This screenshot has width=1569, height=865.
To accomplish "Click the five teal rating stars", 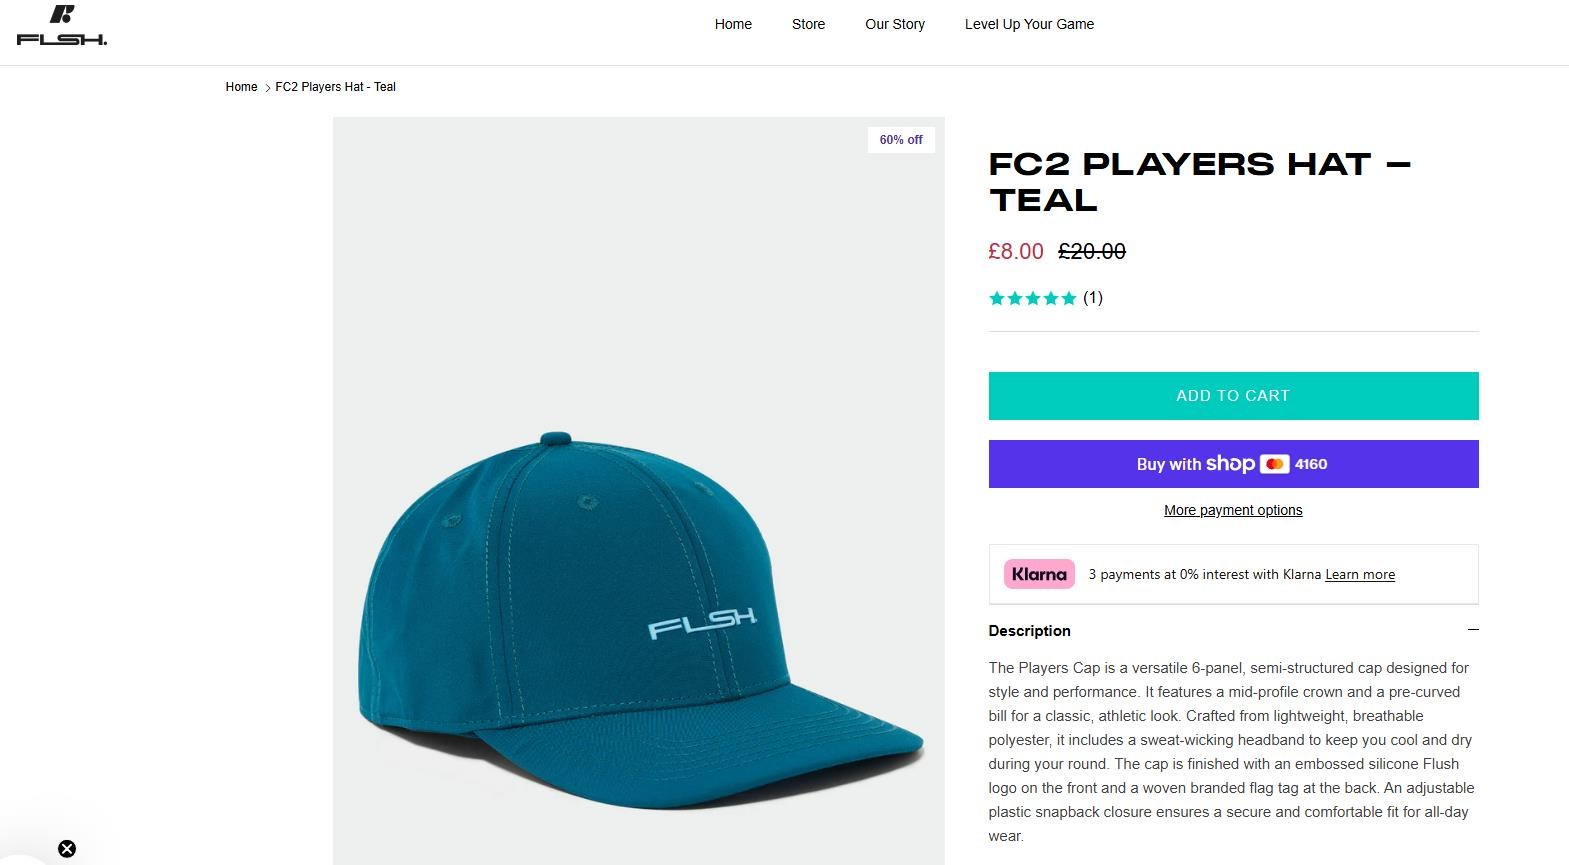I will (1032, 298).
